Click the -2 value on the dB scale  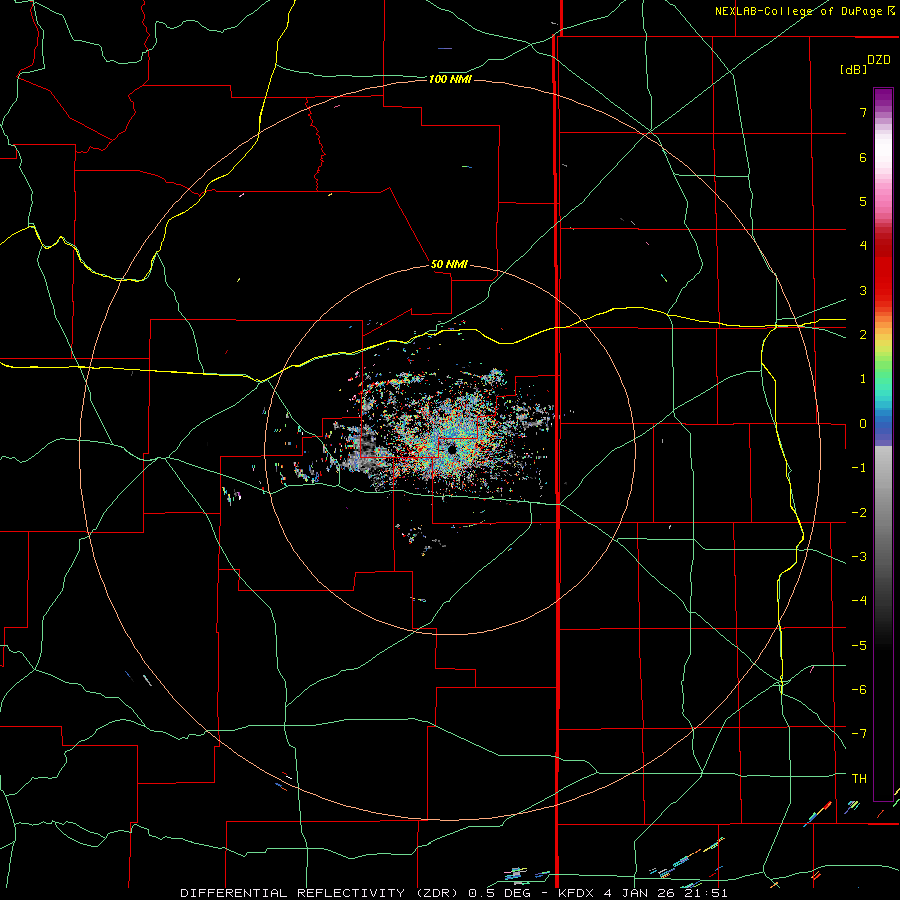click(859, 513)
